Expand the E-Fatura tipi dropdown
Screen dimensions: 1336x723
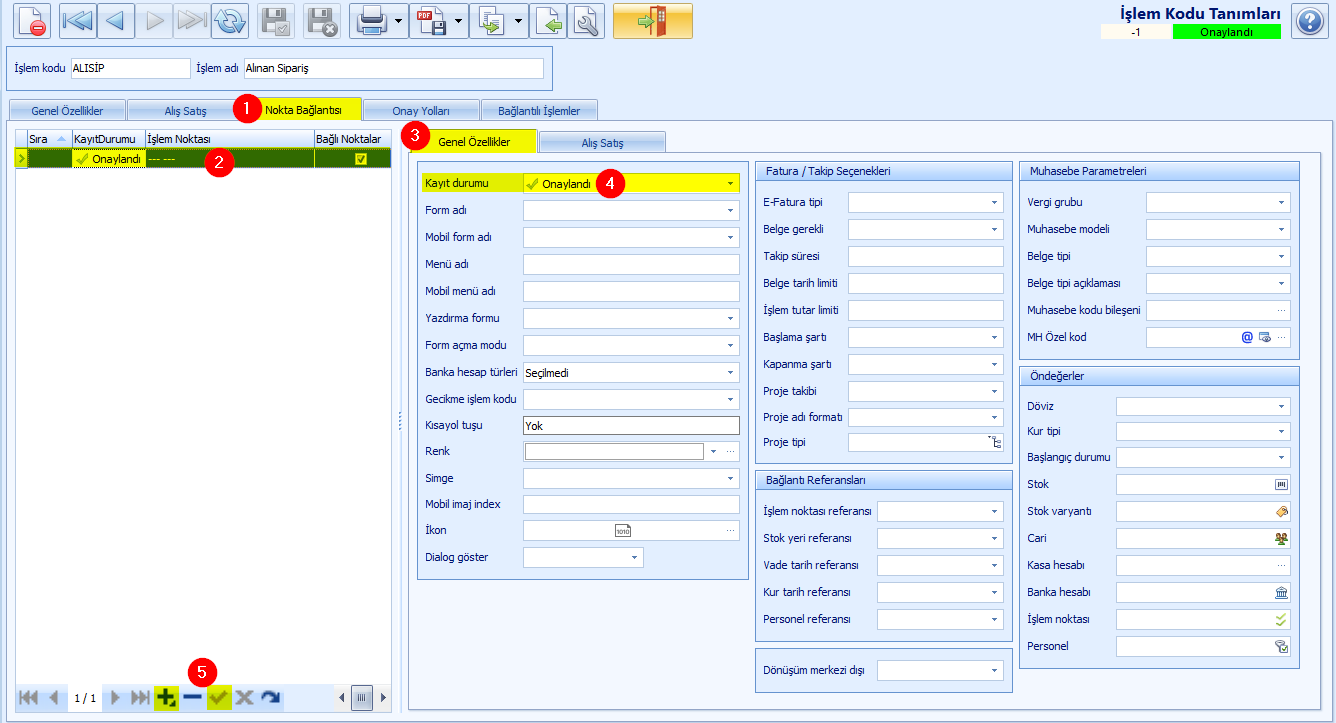(995, 202)
